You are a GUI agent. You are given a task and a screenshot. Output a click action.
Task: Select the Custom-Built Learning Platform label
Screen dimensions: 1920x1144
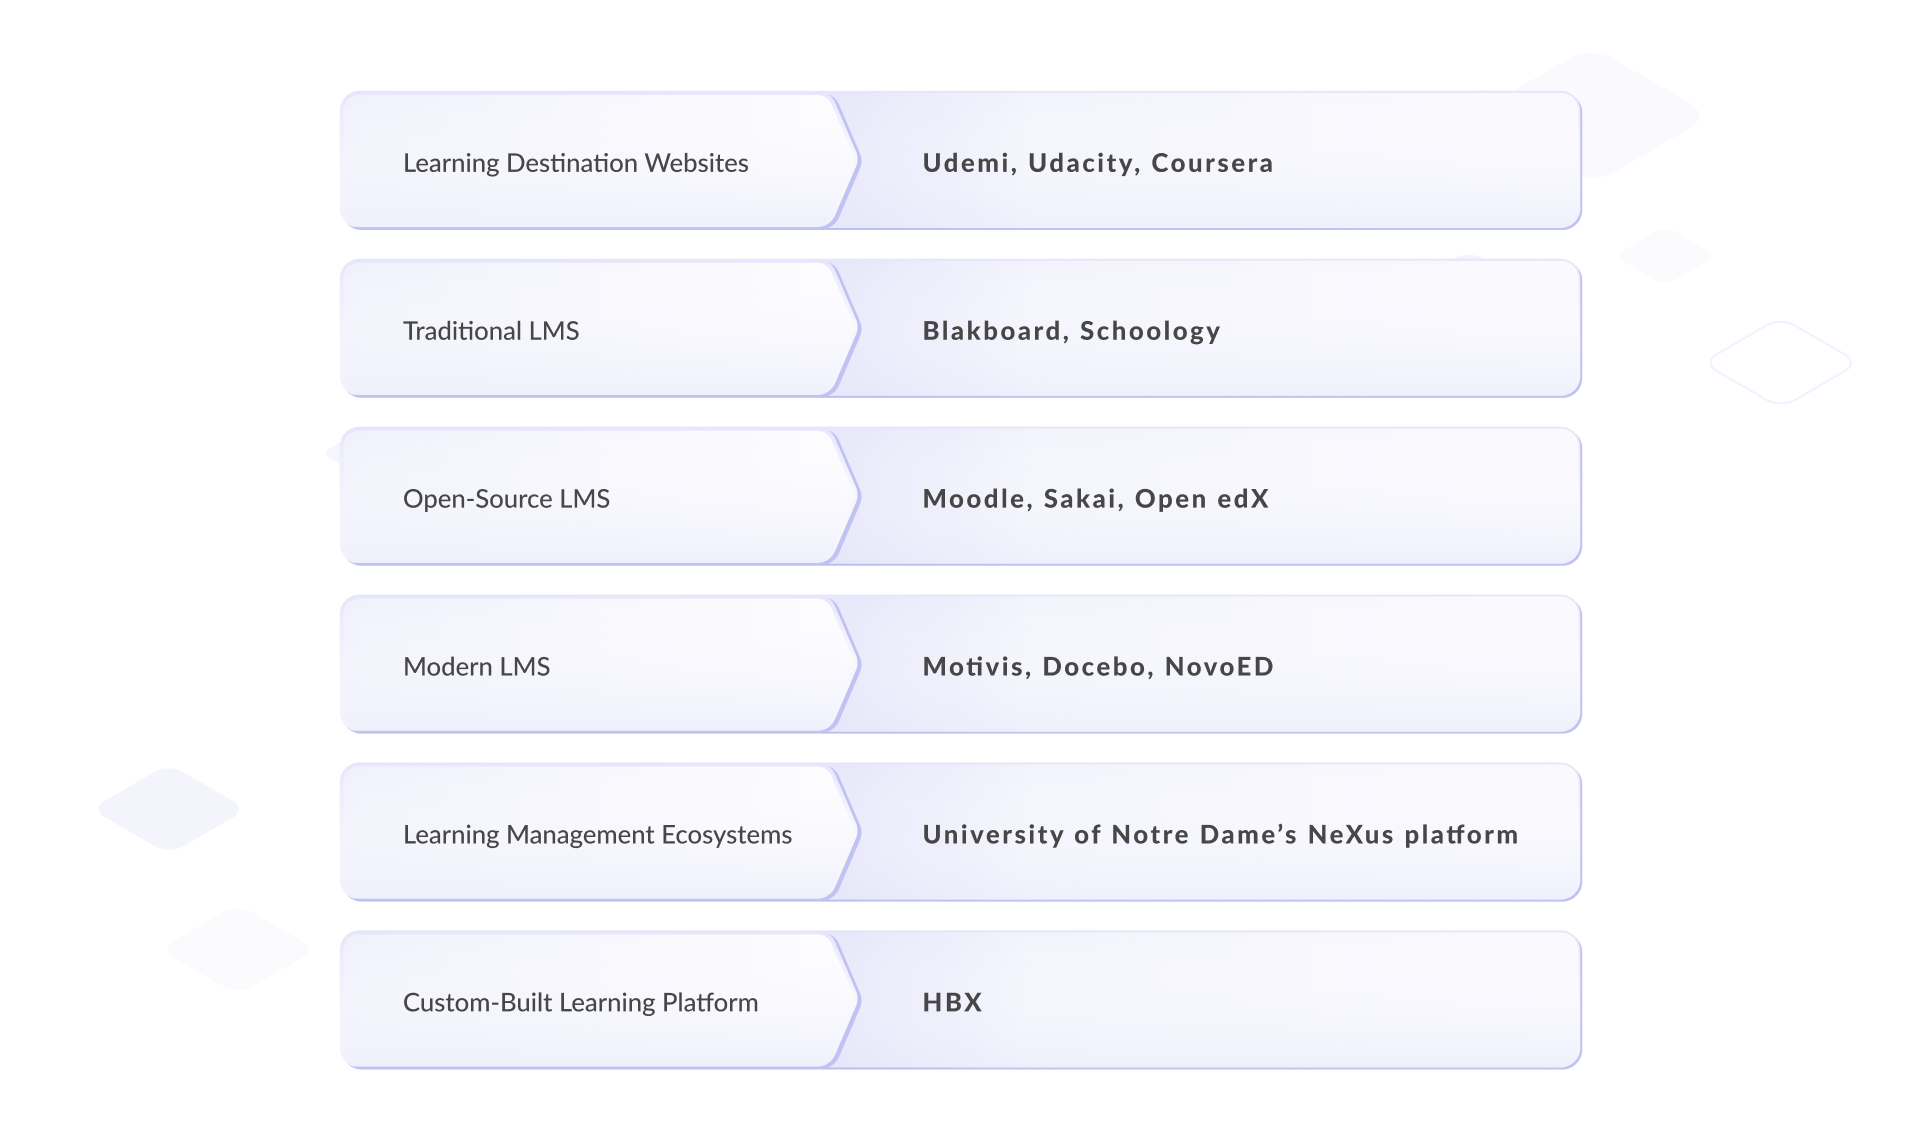(580, 1003)
